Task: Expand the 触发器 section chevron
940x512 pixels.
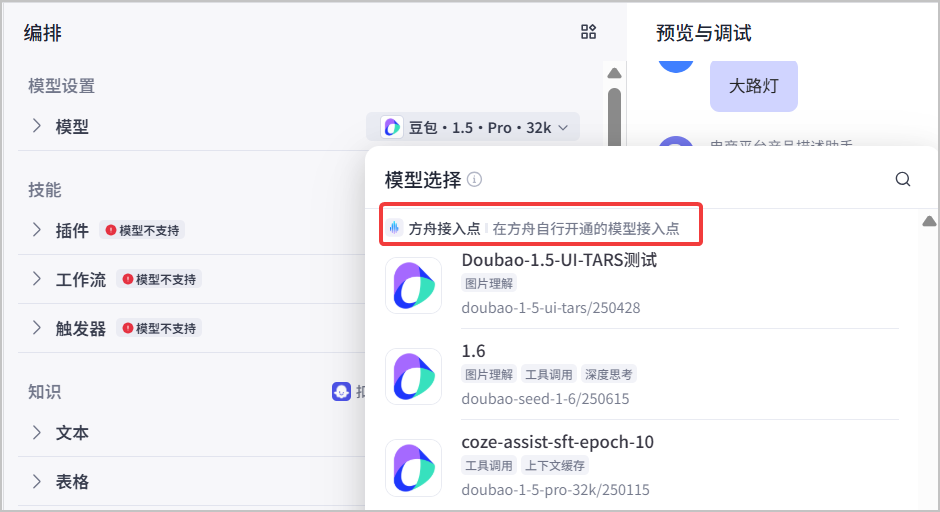Action: pos(37,329)
